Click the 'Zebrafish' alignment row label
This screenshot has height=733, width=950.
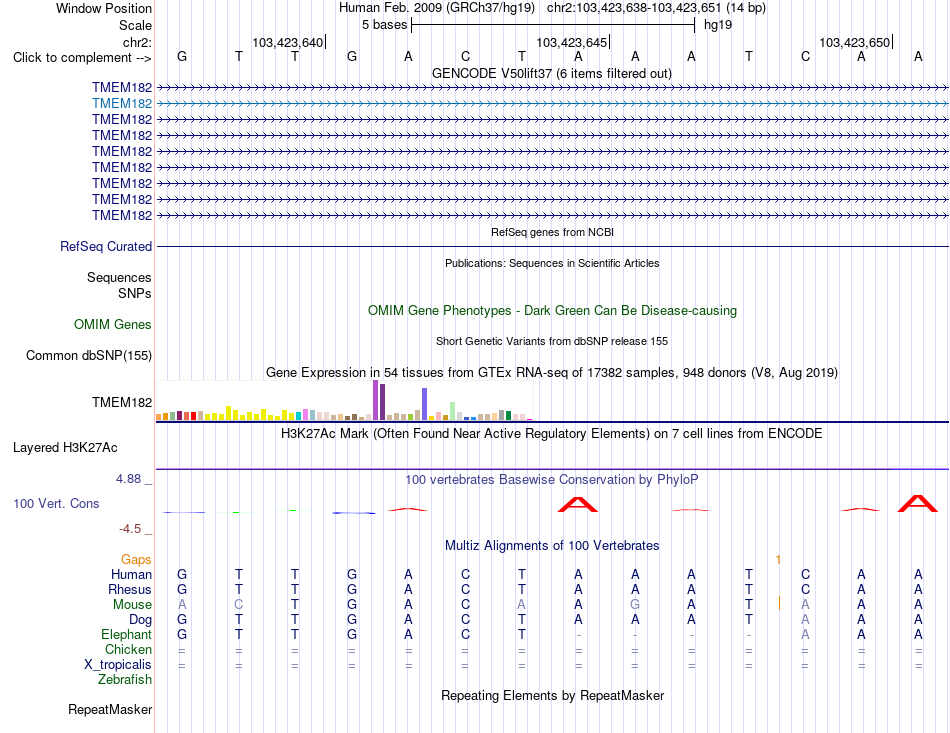pos(125,680)
